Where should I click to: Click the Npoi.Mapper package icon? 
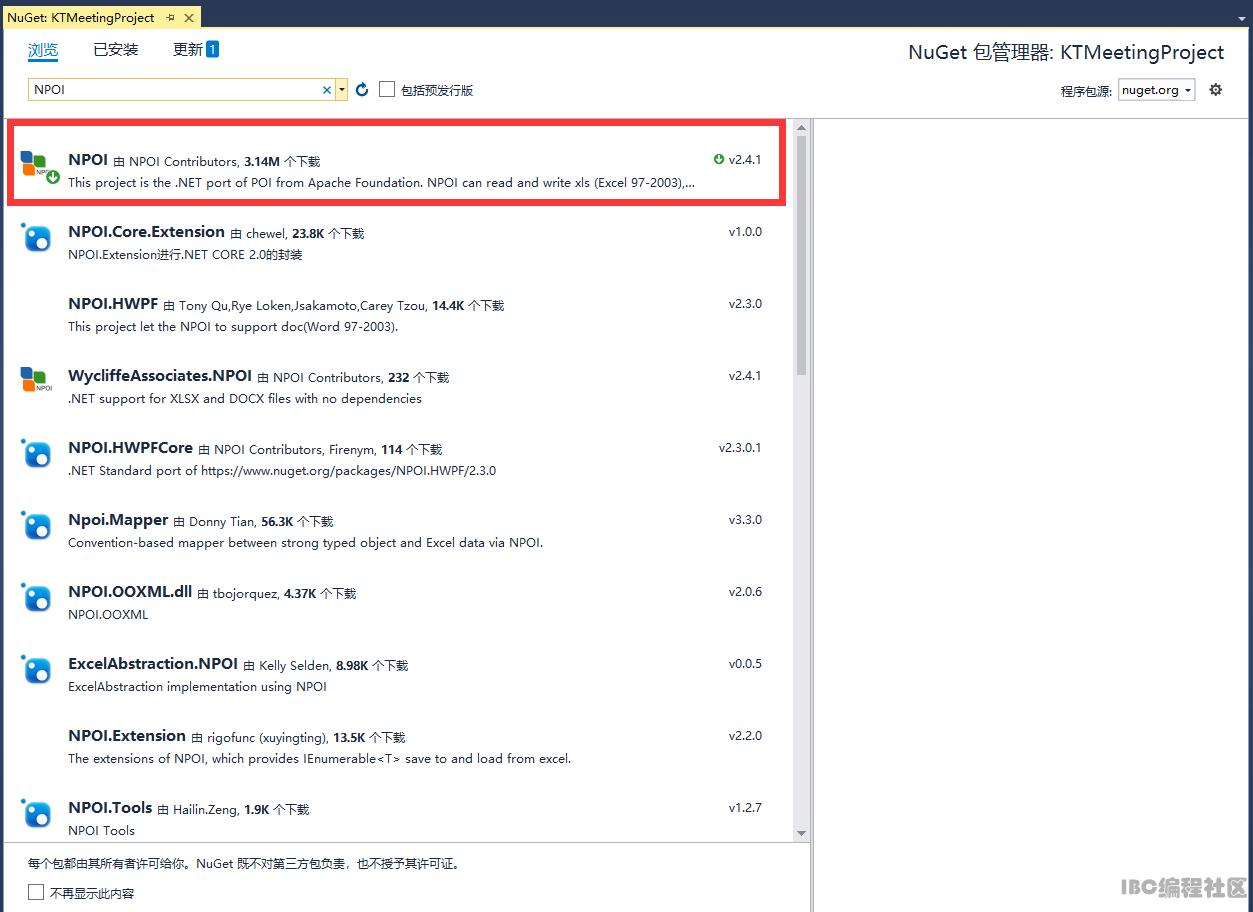(37, 526)
